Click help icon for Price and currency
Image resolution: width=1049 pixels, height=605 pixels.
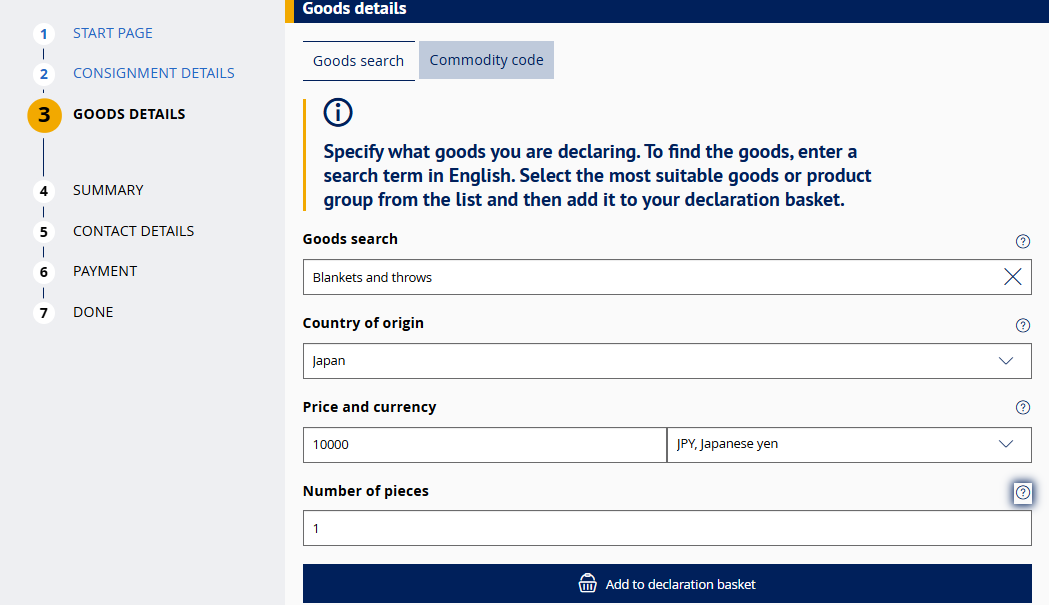tap(1022, 408)
